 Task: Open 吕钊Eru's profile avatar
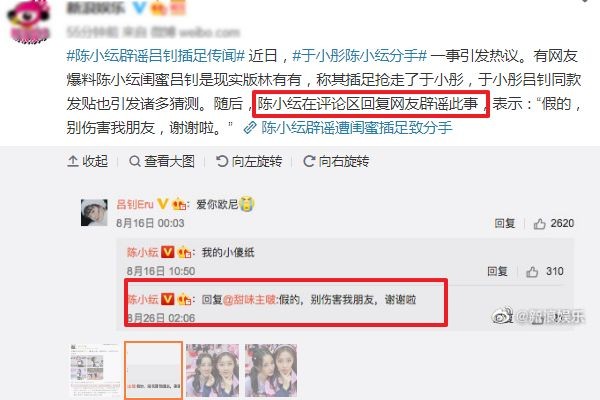pyautogui.click(x=94, y=212)
